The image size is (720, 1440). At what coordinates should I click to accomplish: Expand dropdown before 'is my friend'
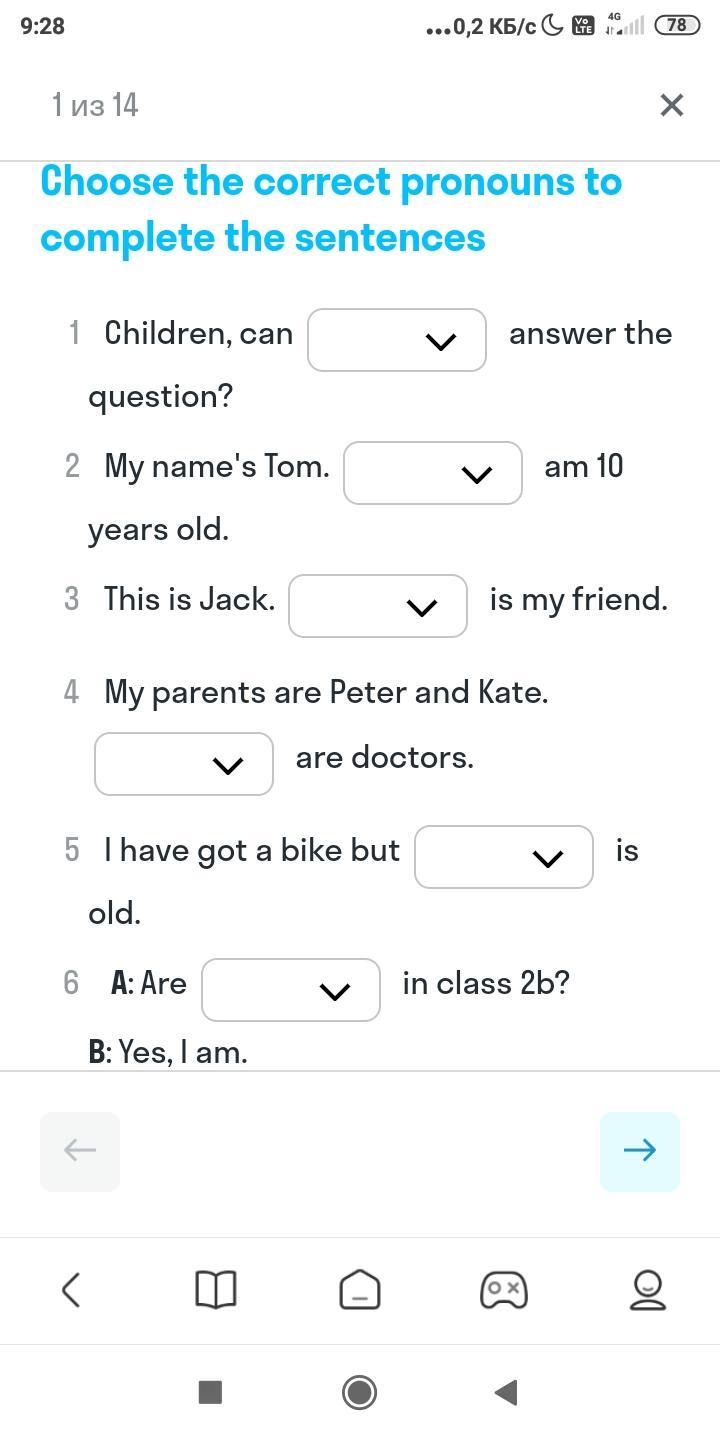[378, 606]
